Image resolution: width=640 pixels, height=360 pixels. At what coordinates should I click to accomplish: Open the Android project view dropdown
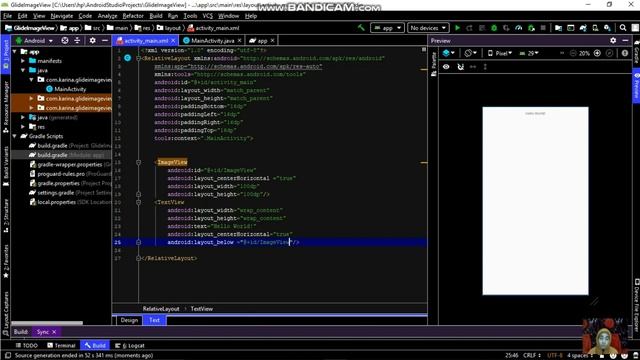click(34, 40)
